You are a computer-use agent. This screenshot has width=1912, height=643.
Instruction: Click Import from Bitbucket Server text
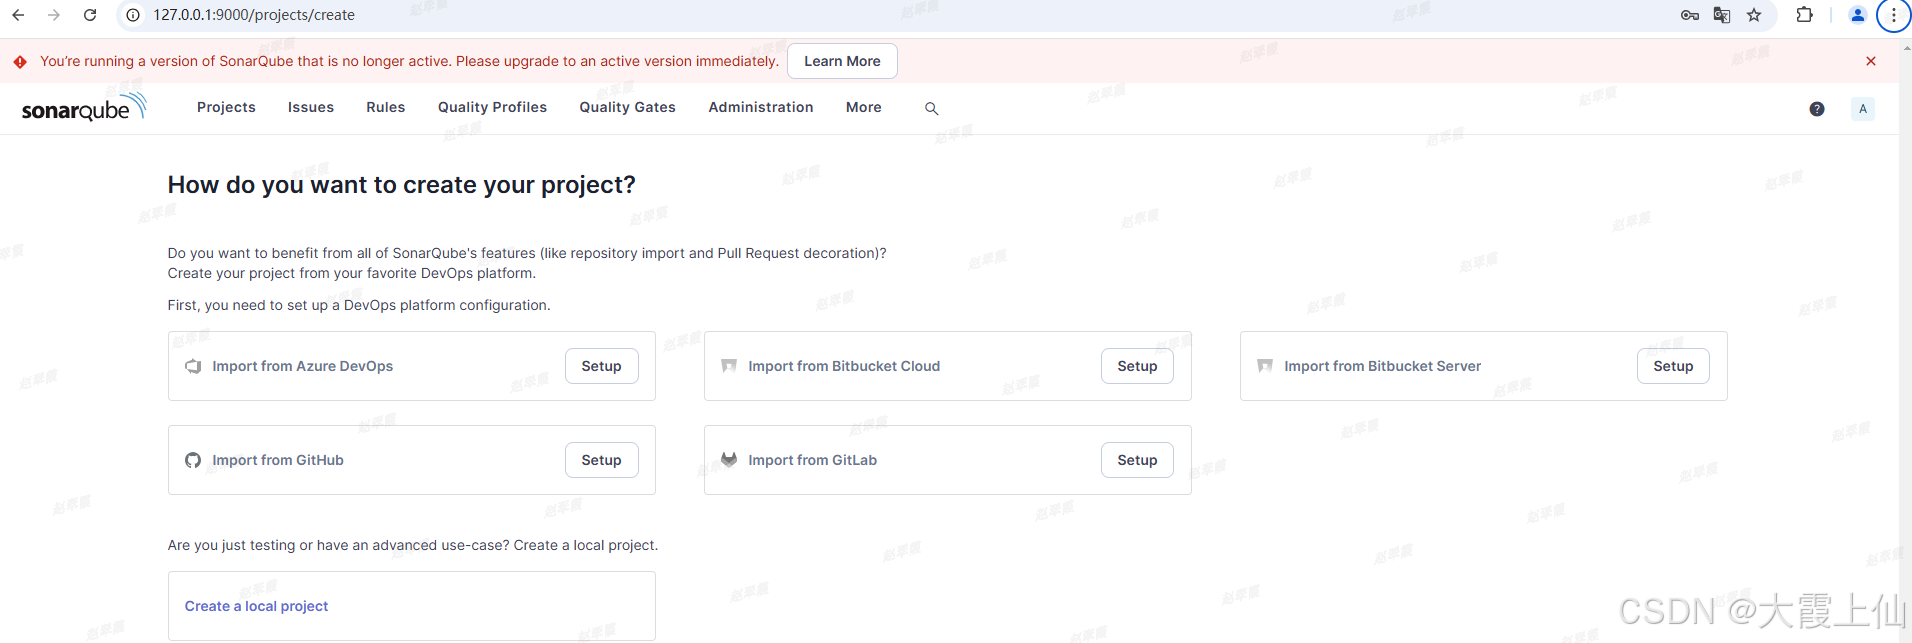tap(1382, 366)
